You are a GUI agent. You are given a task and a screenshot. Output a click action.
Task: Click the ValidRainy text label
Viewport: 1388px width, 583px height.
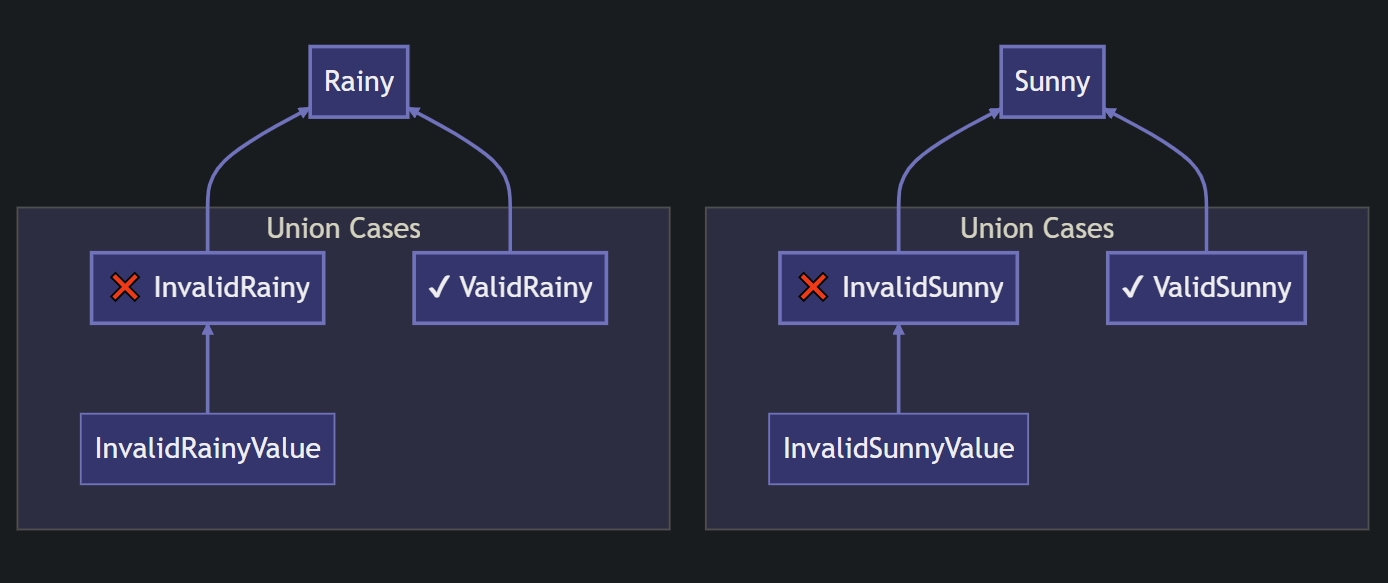(x=525, y=288)
